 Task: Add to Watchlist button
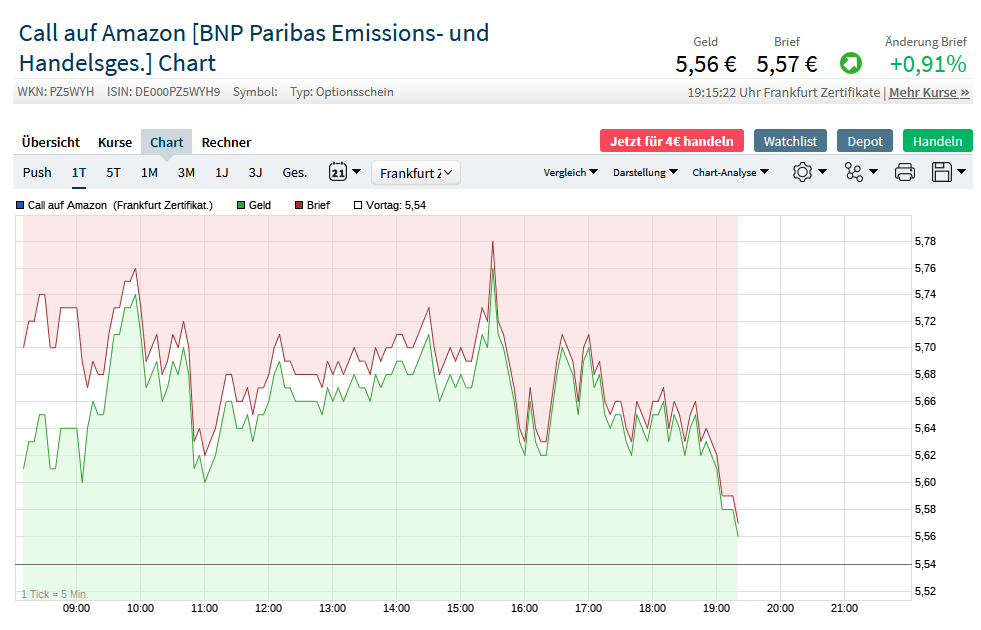791,141
